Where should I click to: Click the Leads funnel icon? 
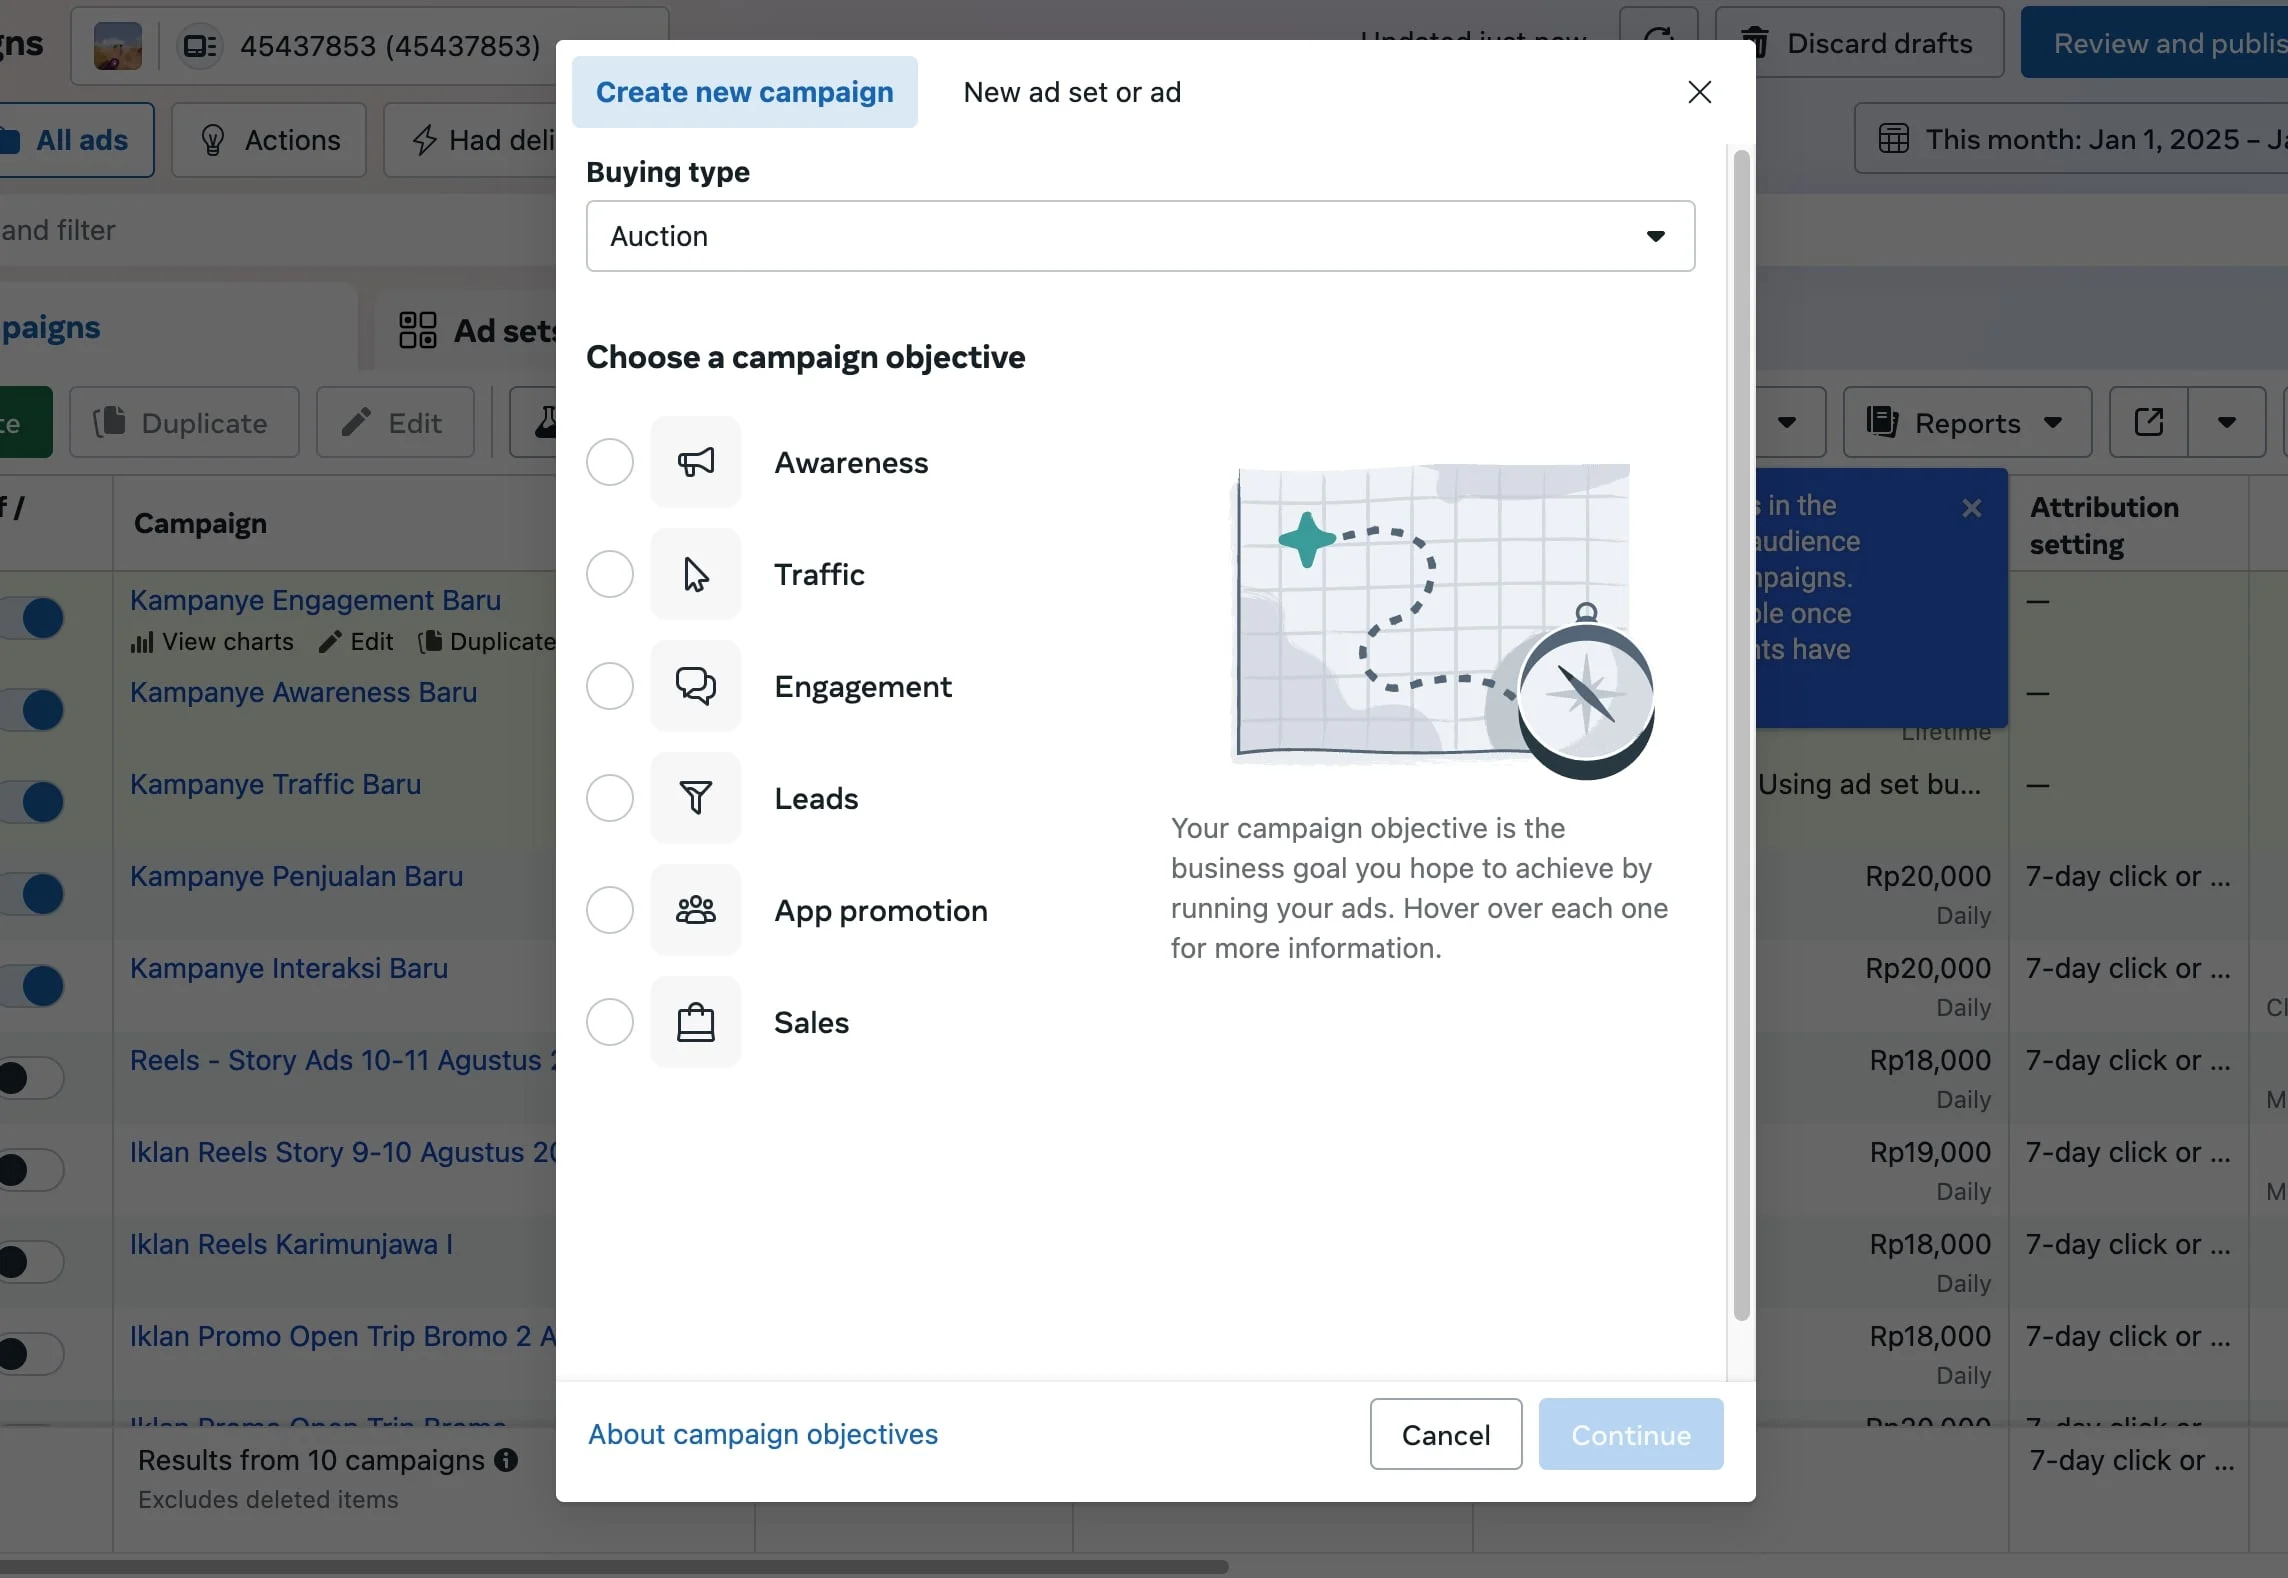pyautogui.click(x=695, y=798)
